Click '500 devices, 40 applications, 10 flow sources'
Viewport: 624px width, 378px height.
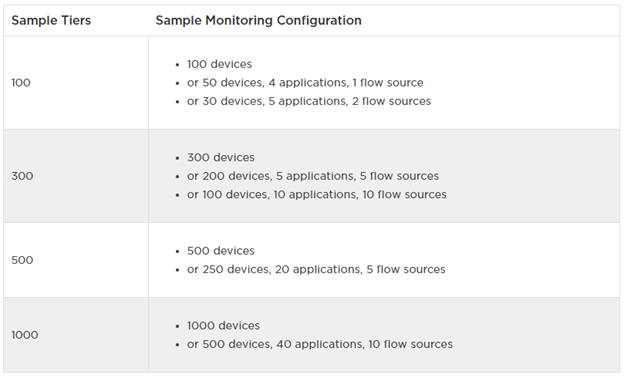328,344
